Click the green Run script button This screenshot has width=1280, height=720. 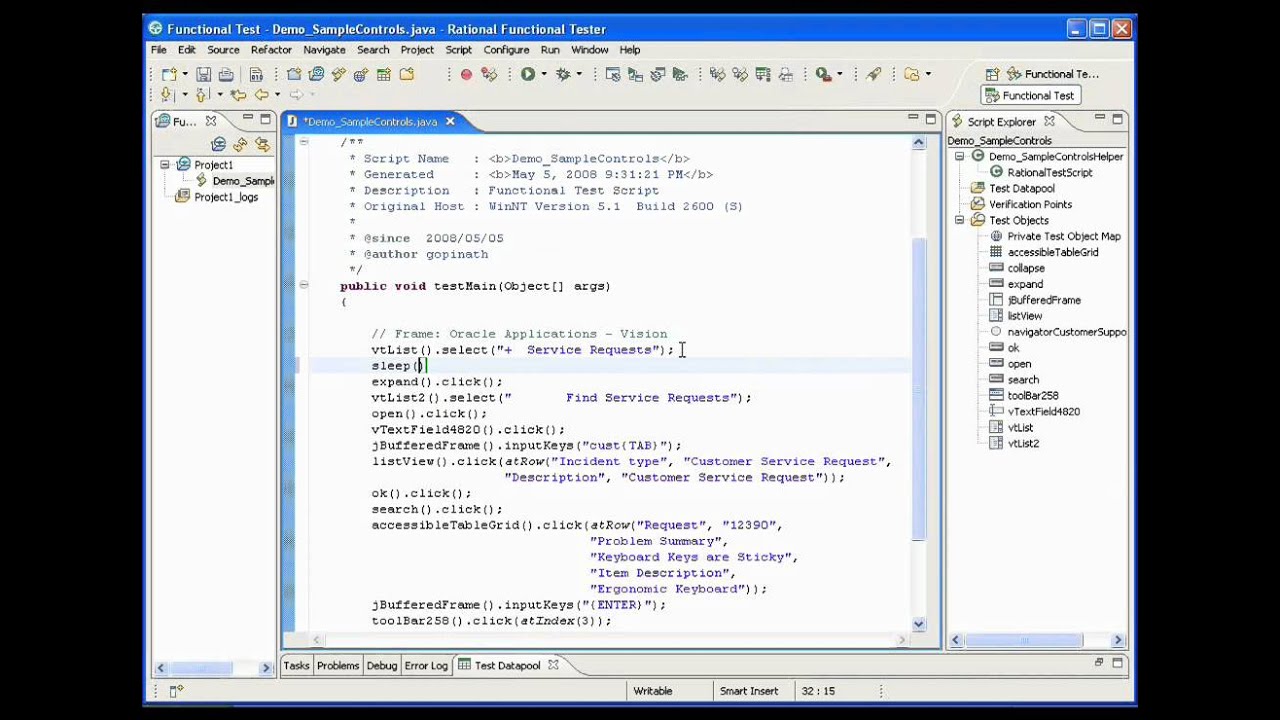(x=527, y=74)
